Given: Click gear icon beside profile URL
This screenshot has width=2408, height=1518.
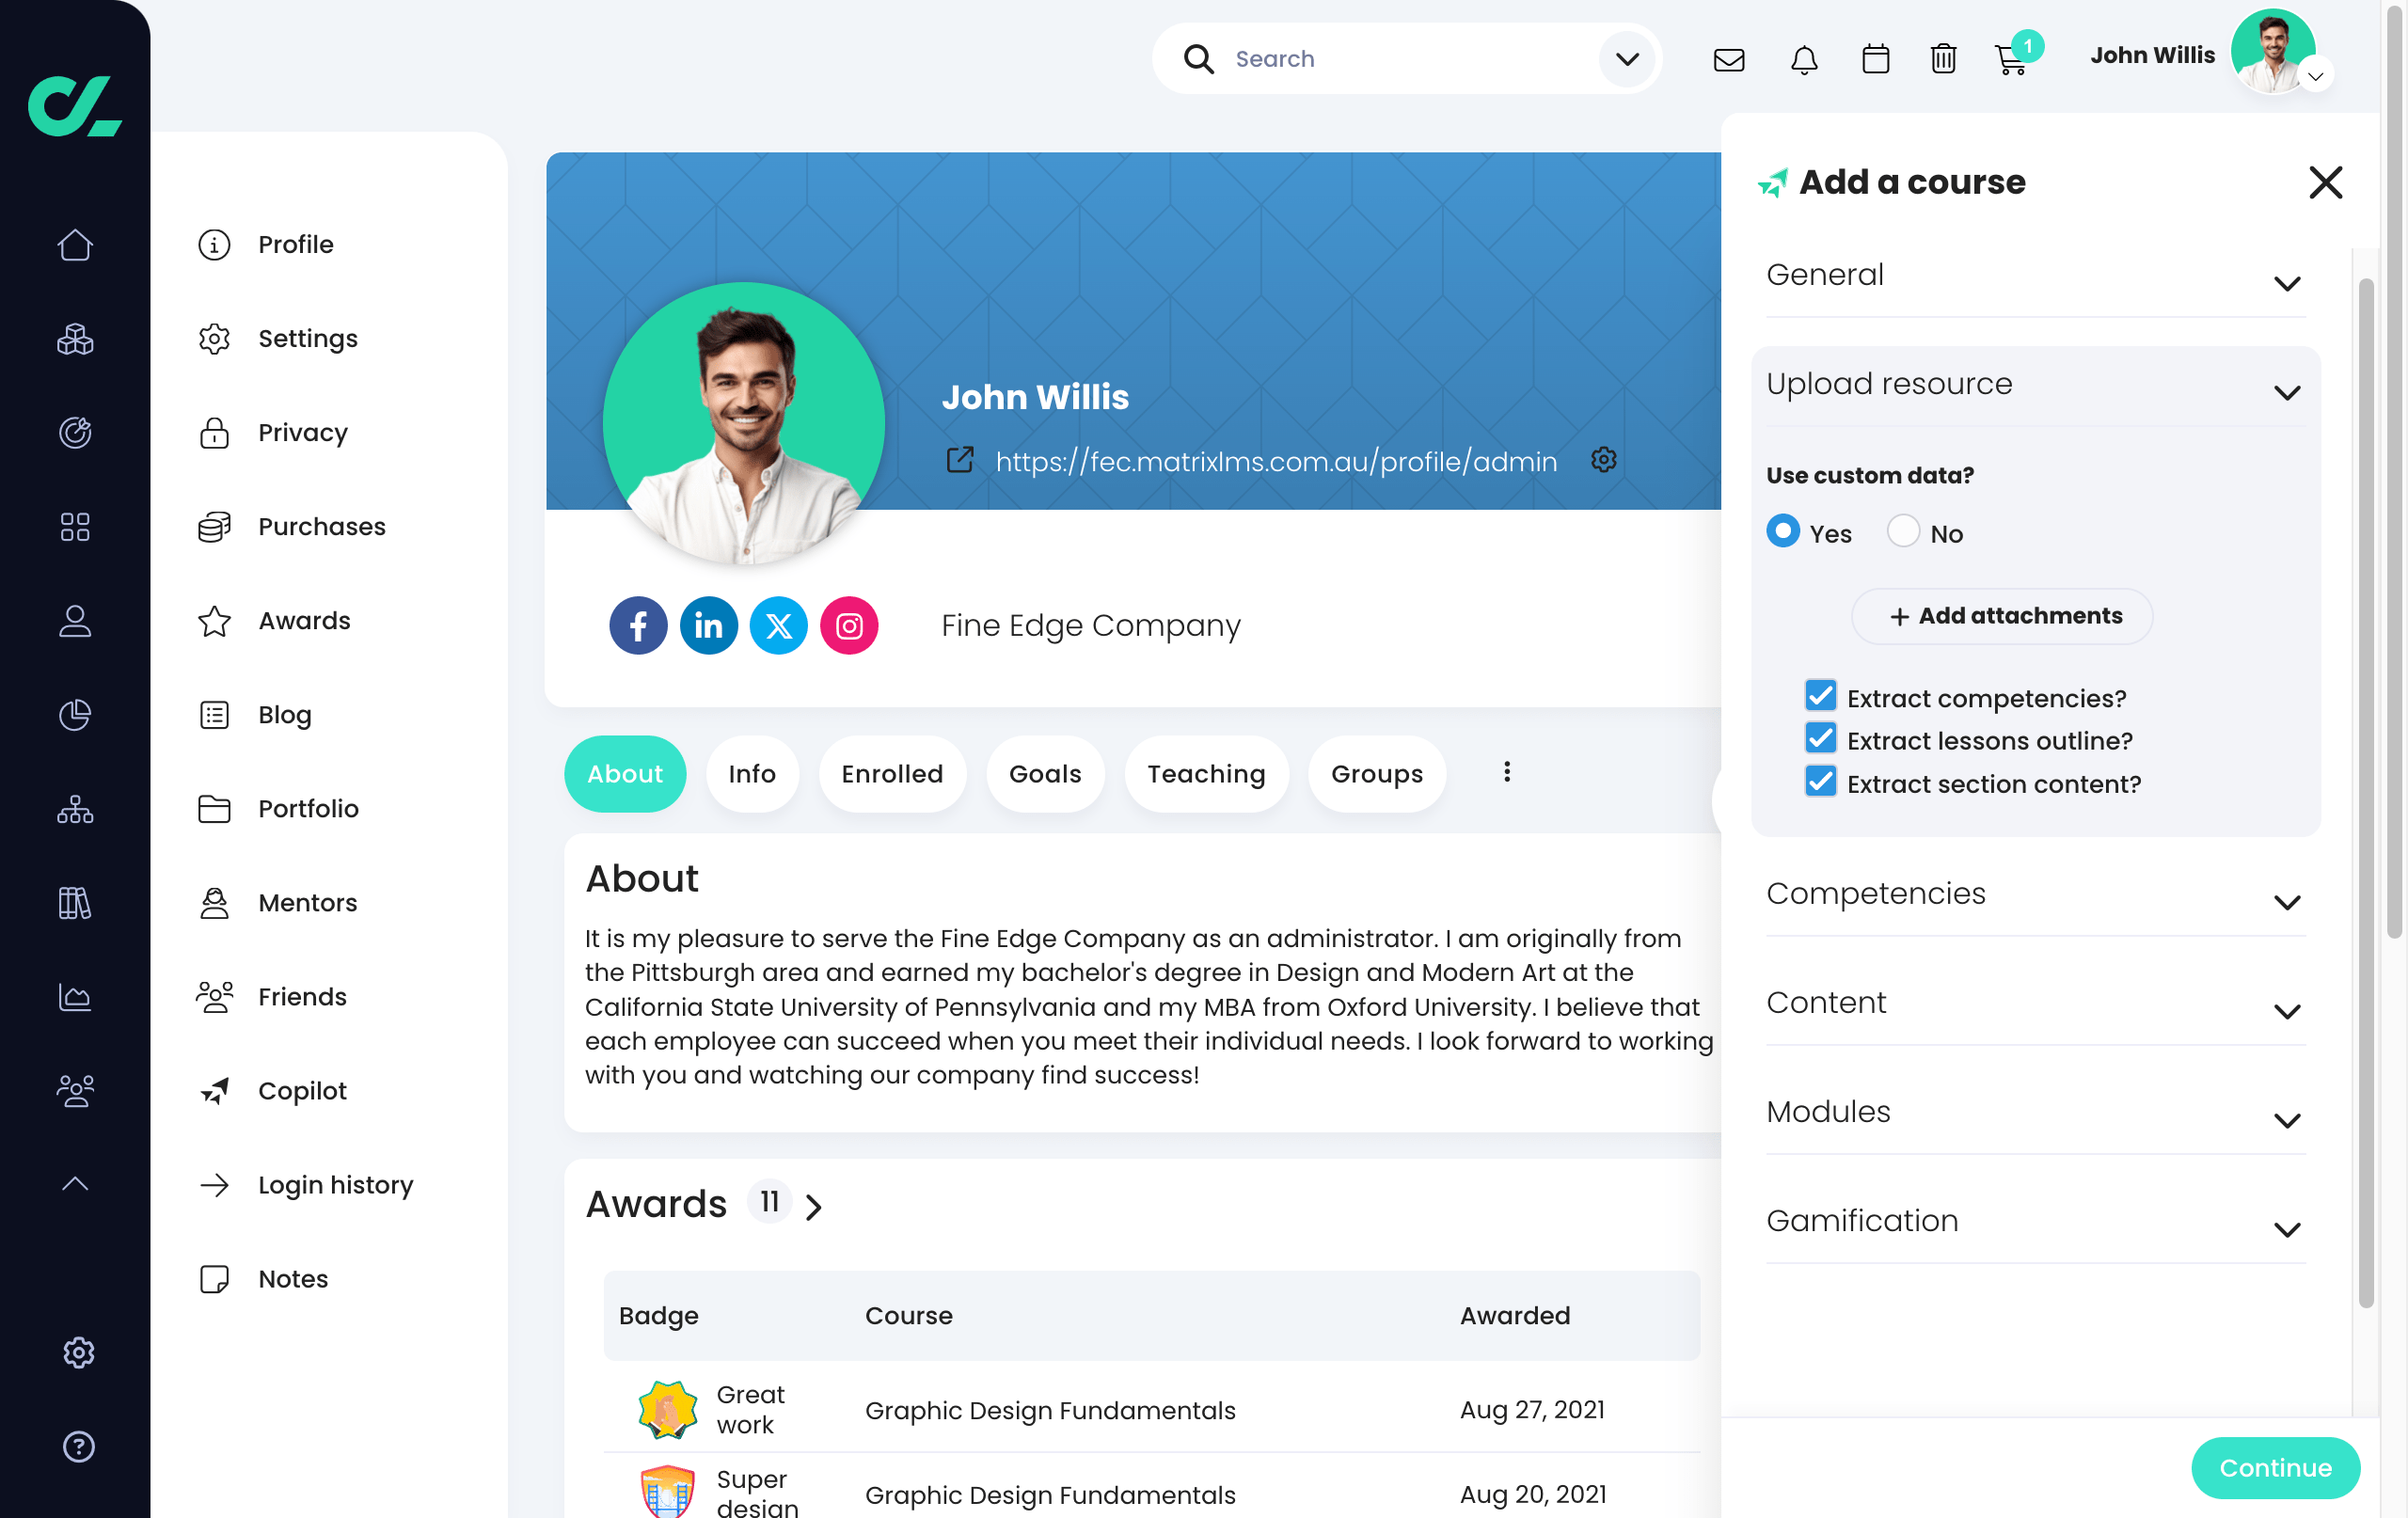Looking at the screenshot, I should click(x=1603, y=460).
